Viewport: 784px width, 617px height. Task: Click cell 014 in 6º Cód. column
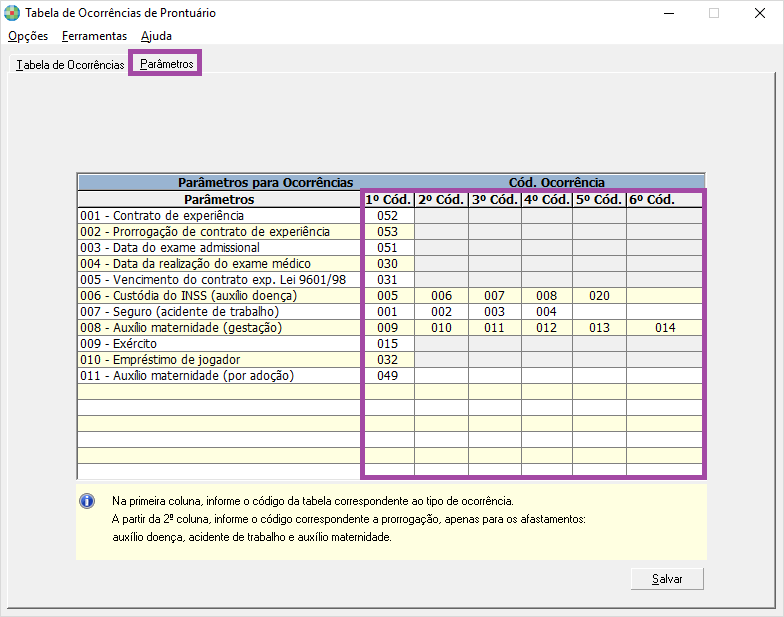click(x=665, y=328)
